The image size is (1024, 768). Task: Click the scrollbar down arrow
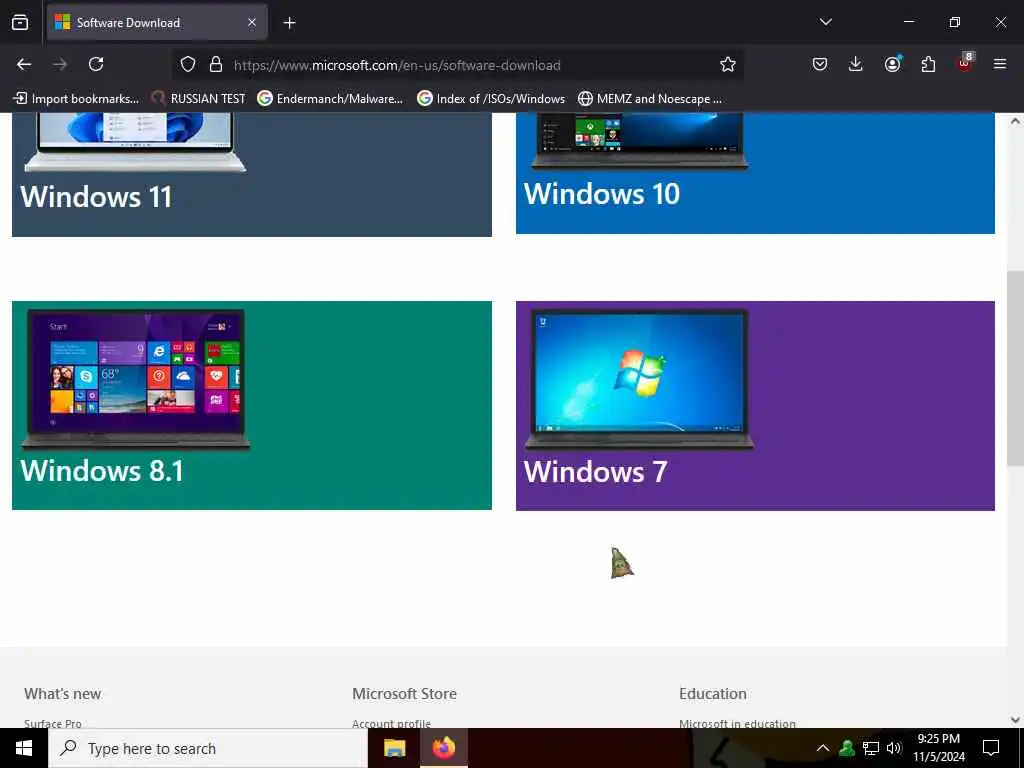1015,720
